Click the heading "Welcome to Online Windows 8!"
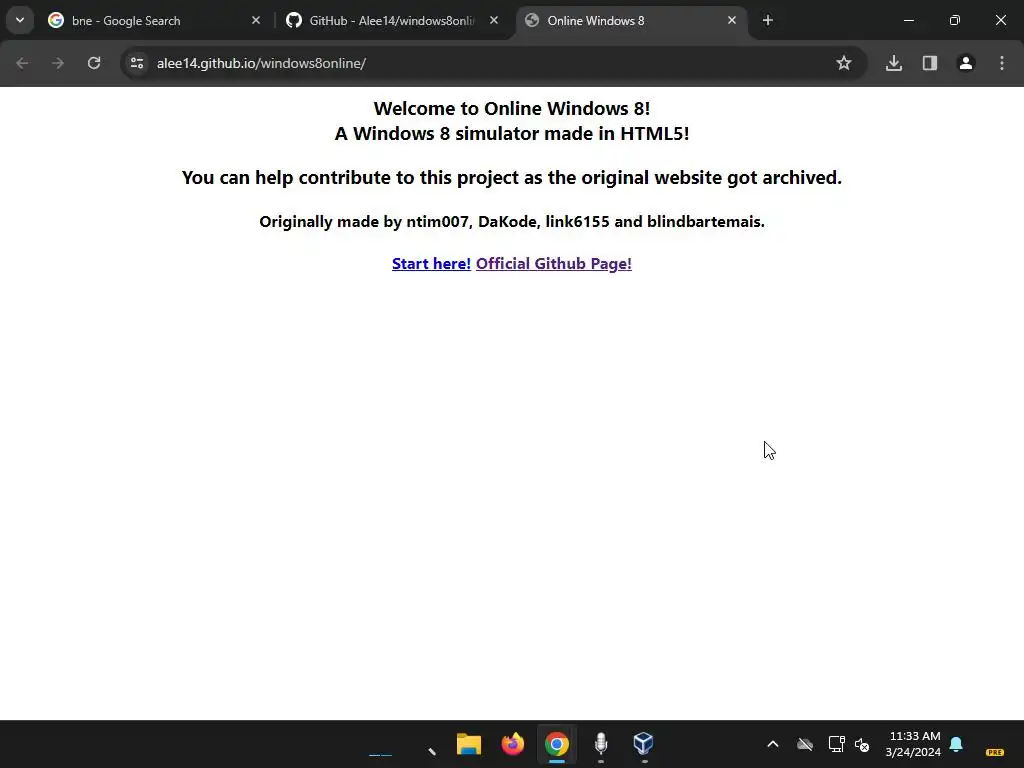Image resolution: width=1024 pixels, height=768 pixels. click(512, 108)
